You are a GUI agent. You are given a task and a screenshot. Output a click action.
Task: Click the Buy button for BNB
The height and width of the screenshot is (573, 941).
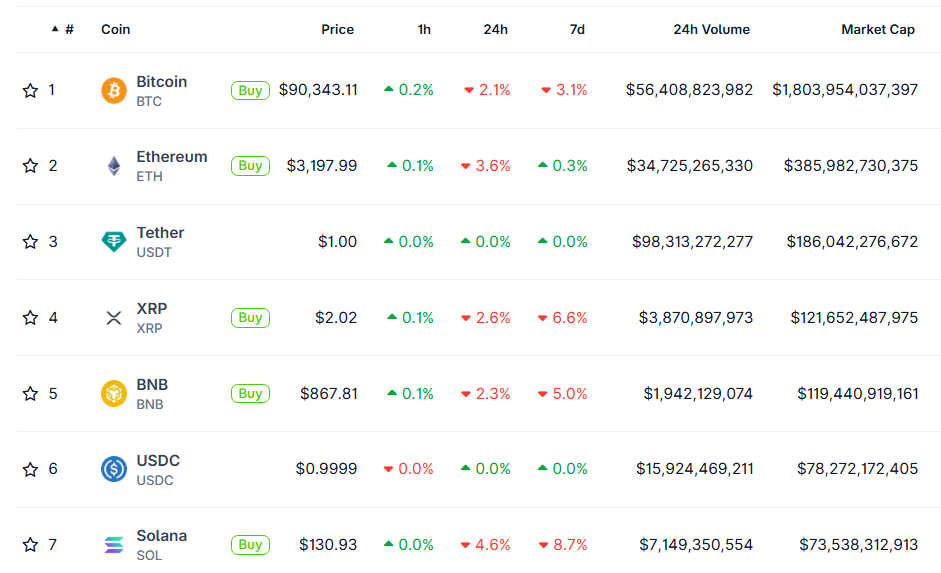pyautogui.click(x=250, y=394)
